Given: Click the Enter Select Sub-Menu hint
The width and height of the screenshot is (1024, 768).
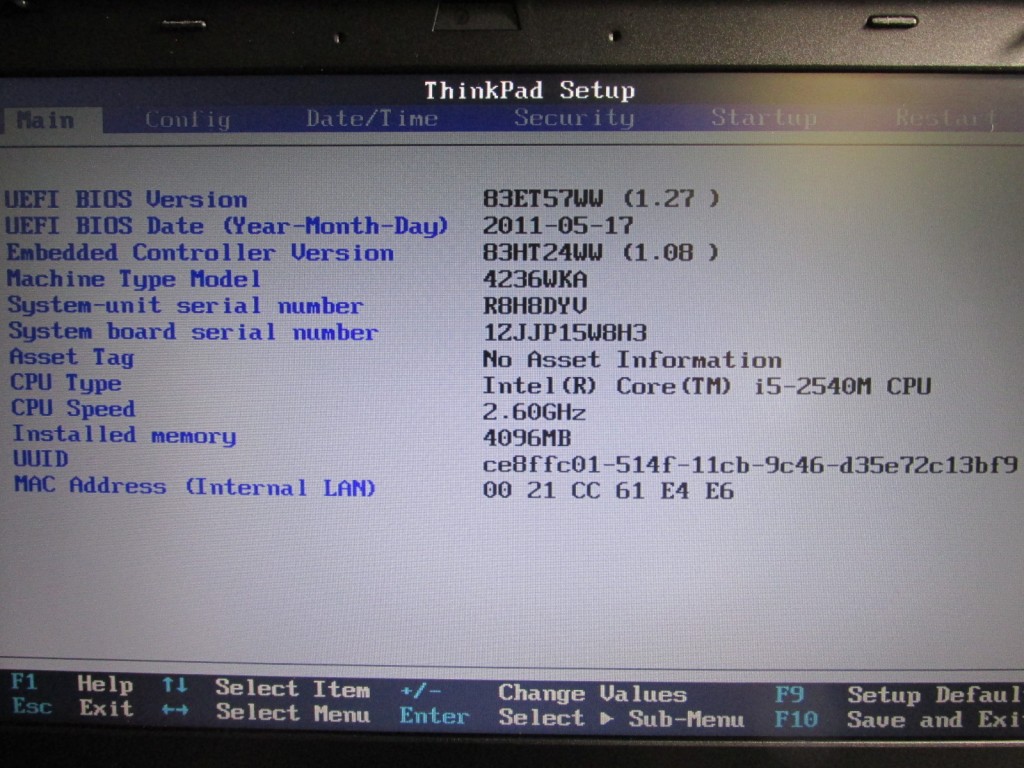Looking at the screenshot, I should click(572, 718).
